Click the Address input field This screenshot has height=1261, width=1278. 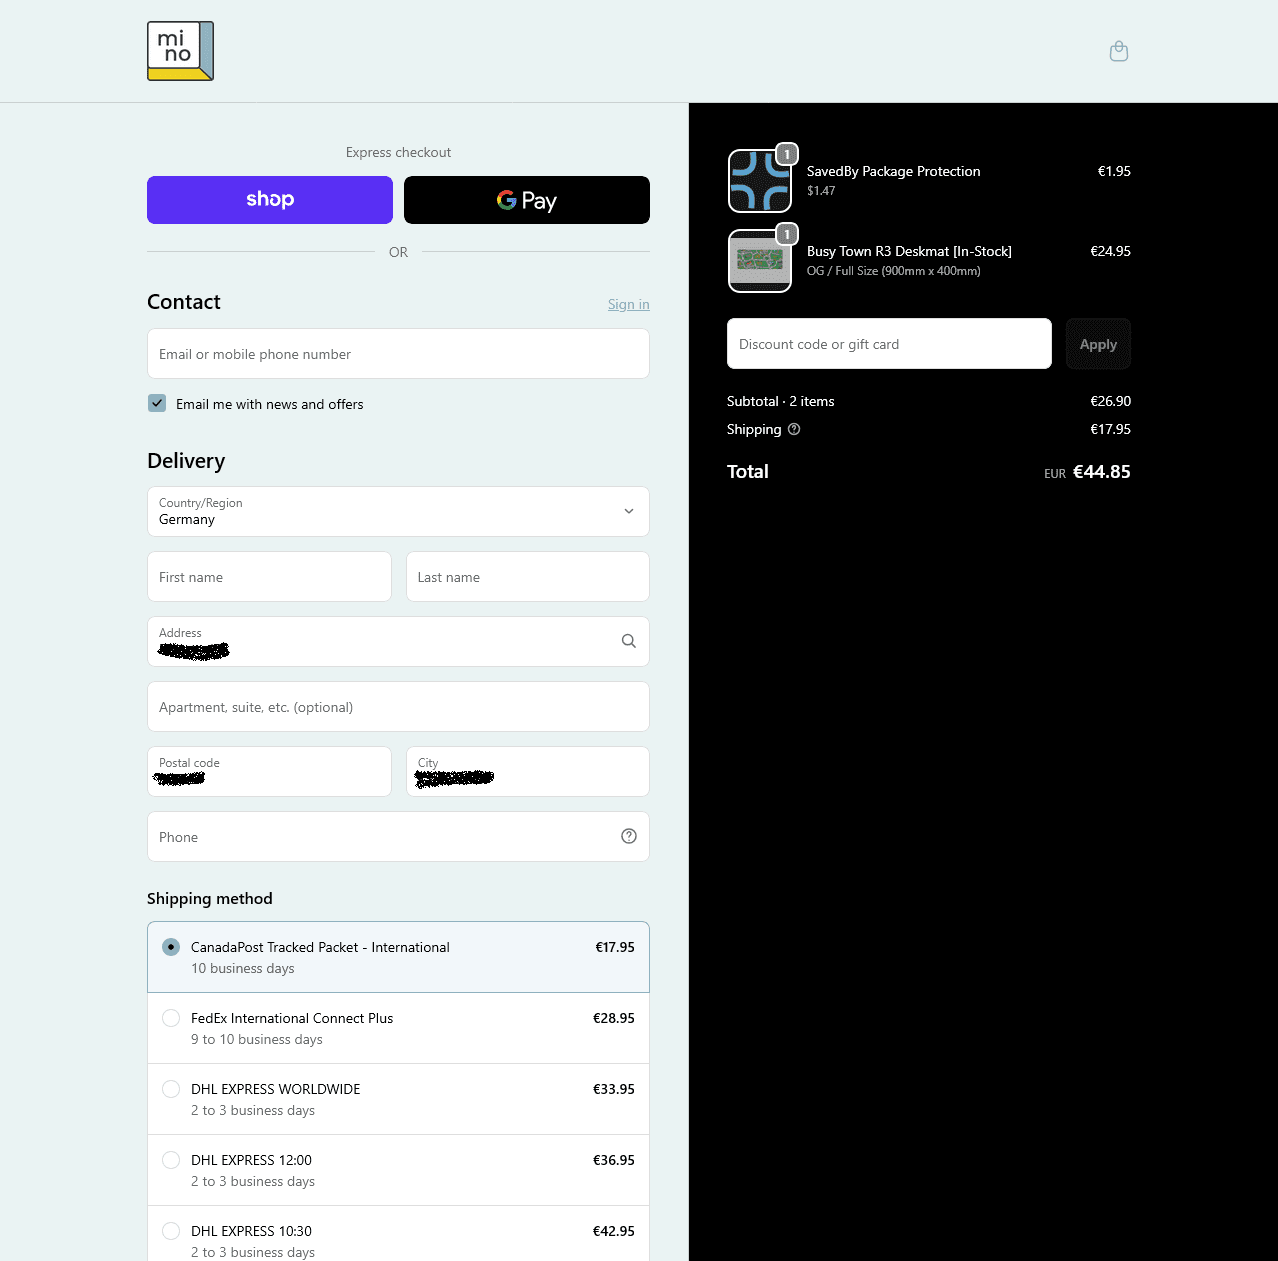[398, 641]
